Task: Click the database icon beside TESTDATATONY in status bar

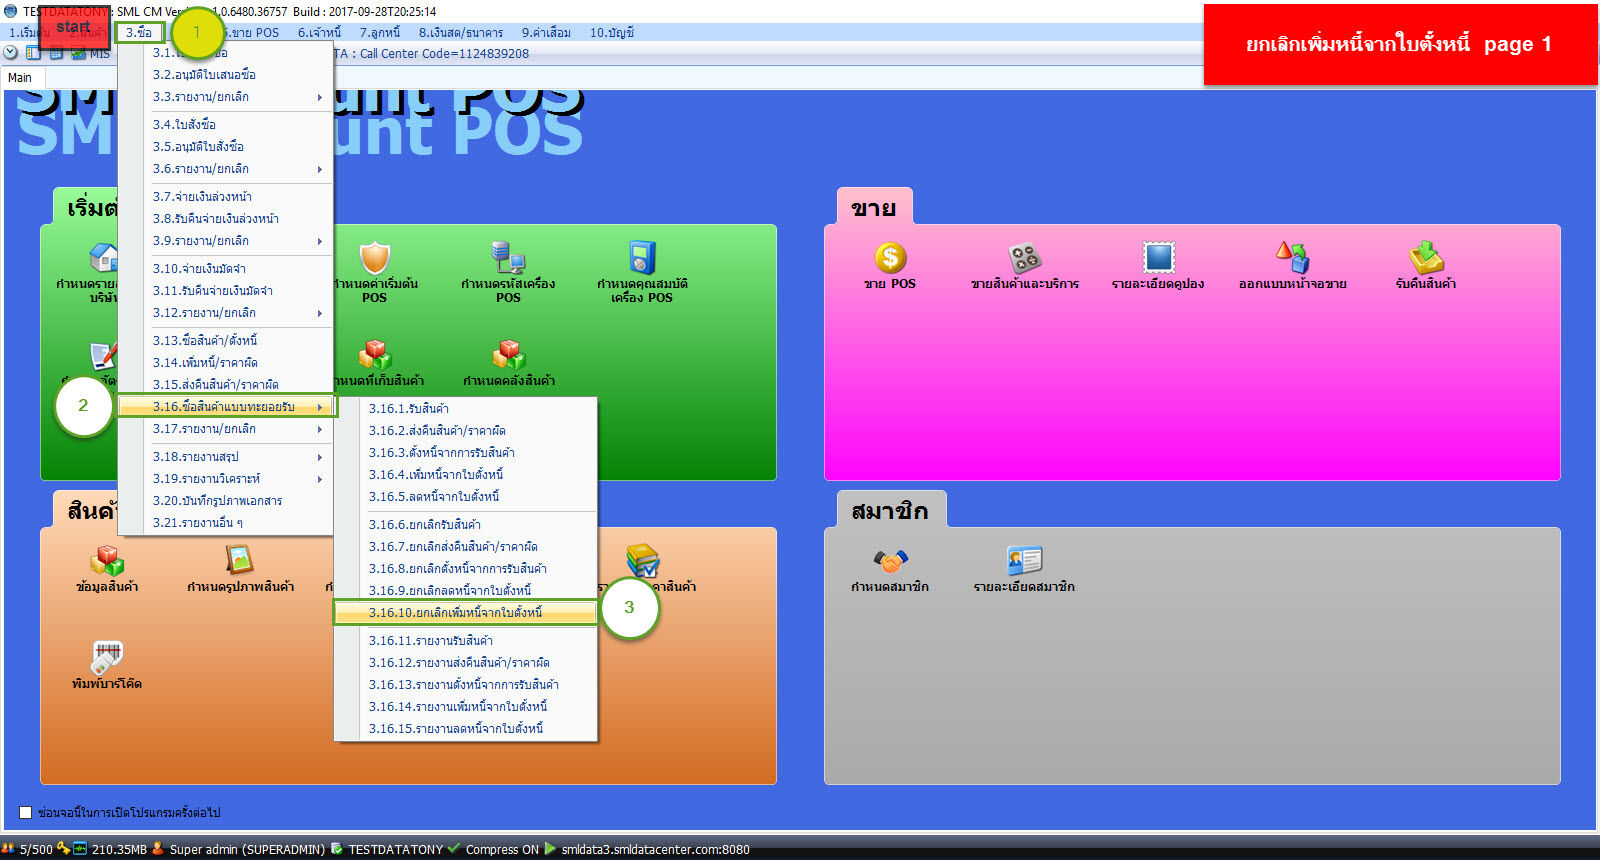Action: pos(338,849)
